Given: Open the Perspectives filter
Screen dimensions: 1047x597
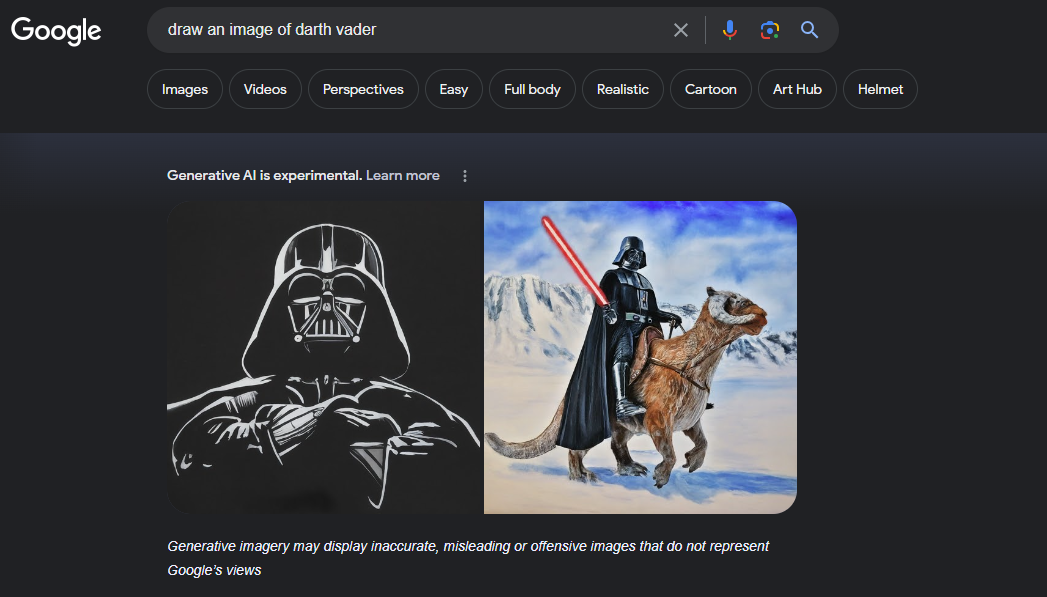Looking at the screenshot, I should point(363,89).
